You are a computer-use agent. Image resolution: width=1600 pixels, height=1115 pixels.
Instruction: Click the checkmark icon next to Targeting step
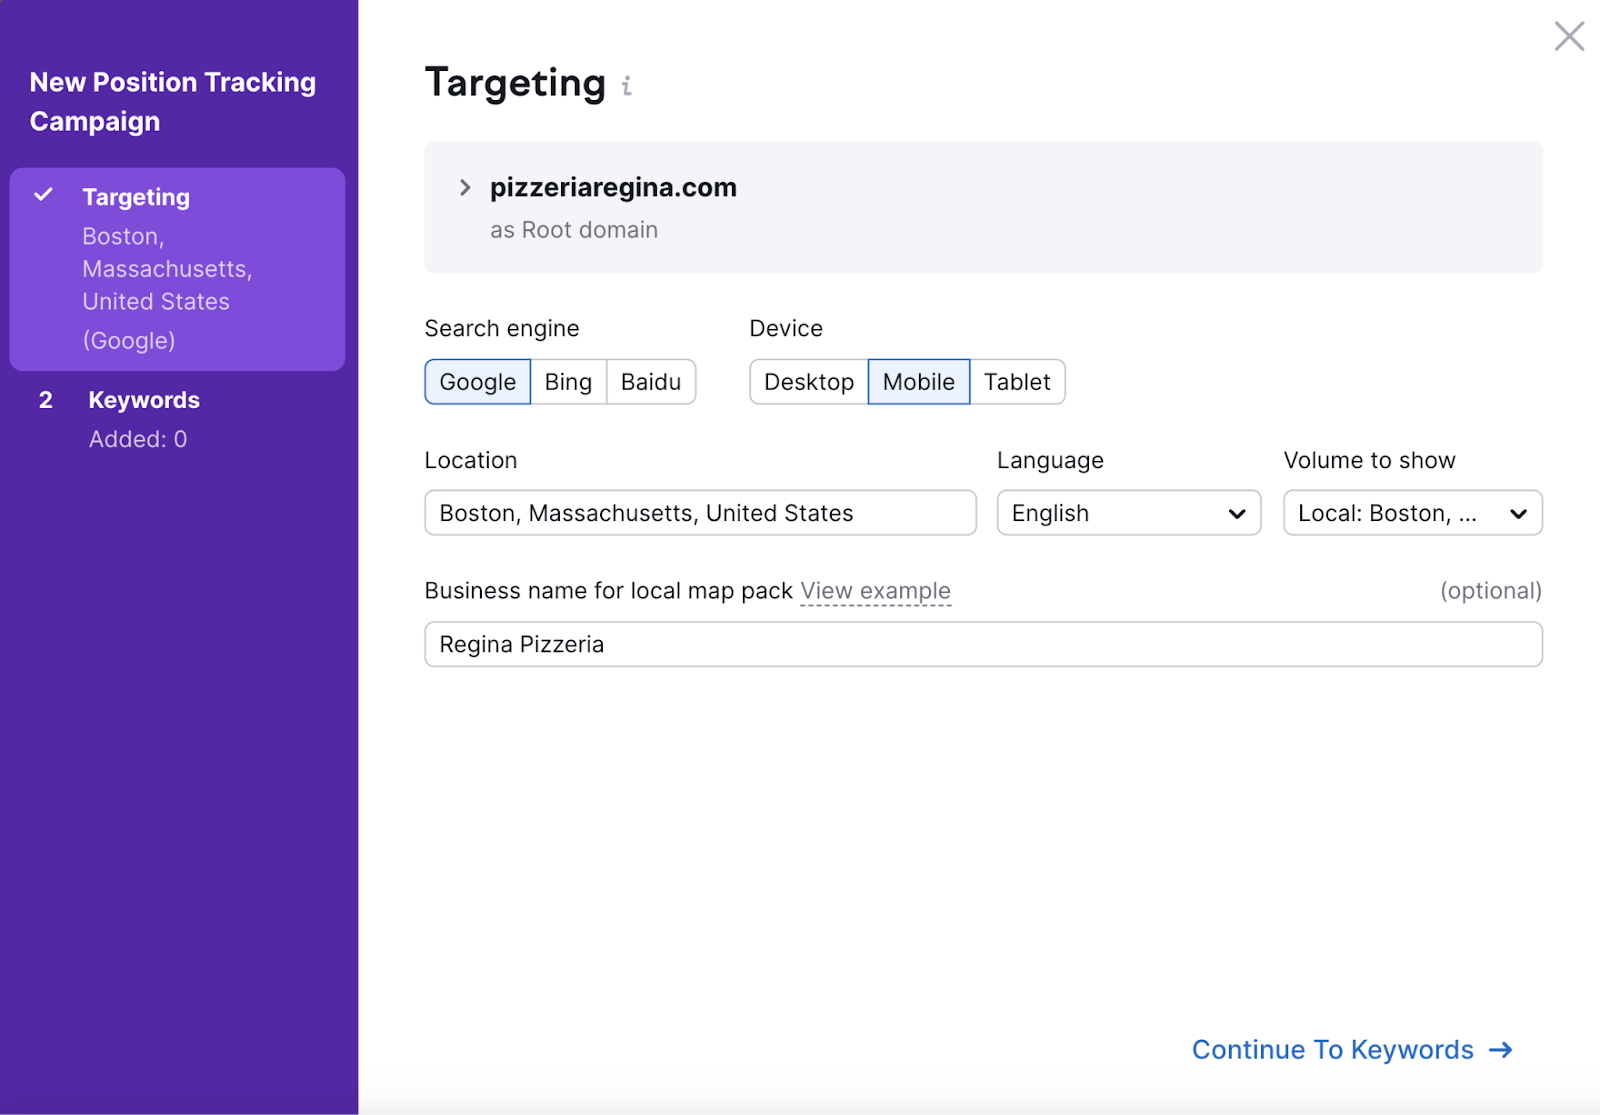42,197
